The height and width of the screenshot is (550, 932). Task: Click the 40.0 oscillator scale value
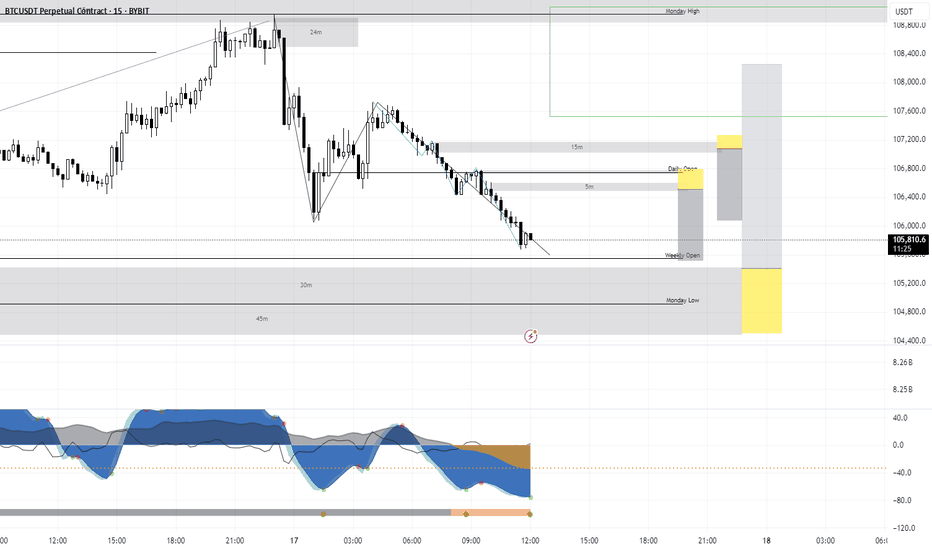coord(900,418)
